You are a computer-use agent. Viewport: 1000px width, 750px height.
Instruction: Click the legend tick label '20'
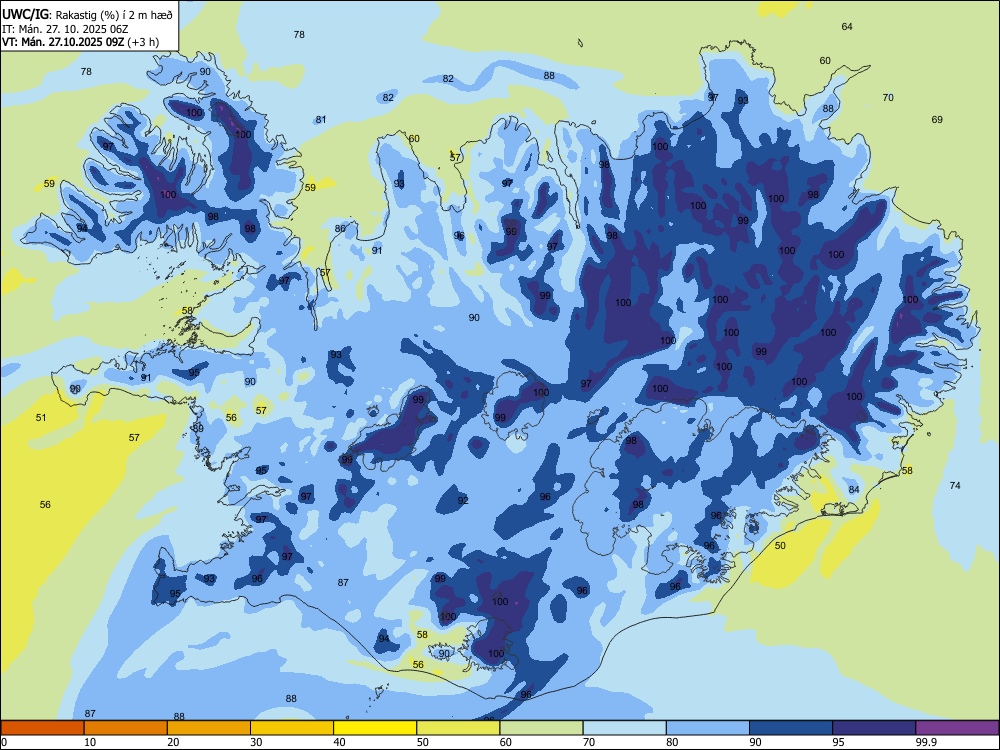(173, 742)
